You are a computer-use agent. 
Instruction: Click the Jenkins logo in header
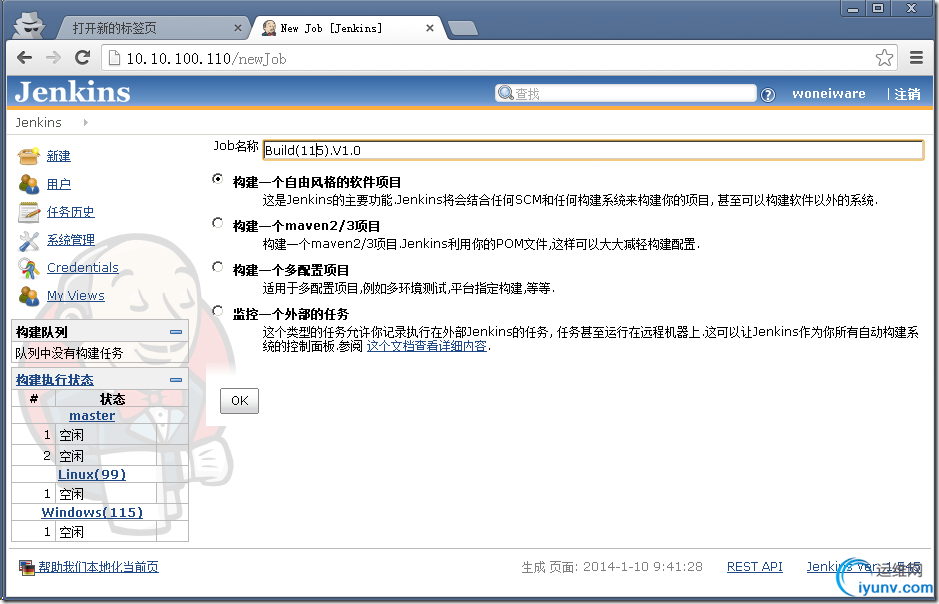coord(72,92)
